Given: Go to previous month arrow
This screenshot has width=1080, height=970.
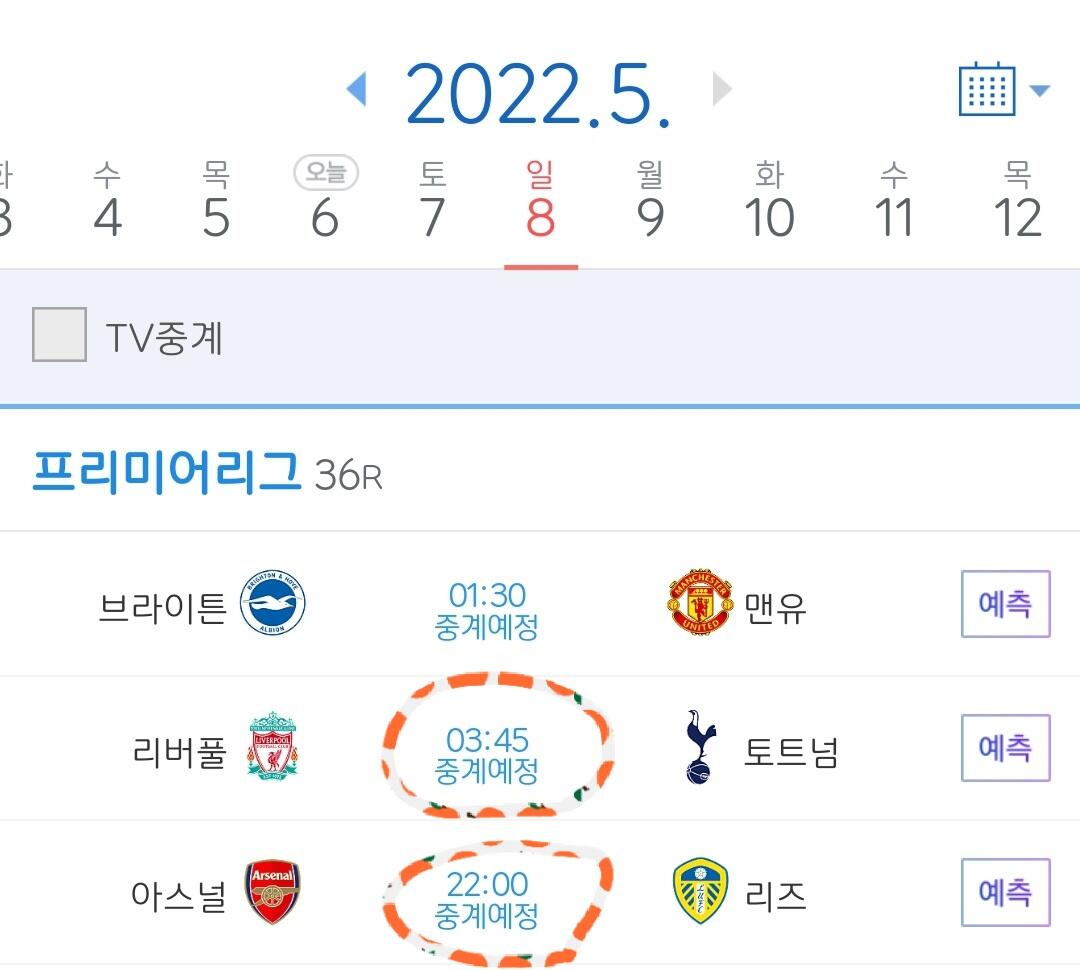Looking at the screenshot, I should 356,90.
